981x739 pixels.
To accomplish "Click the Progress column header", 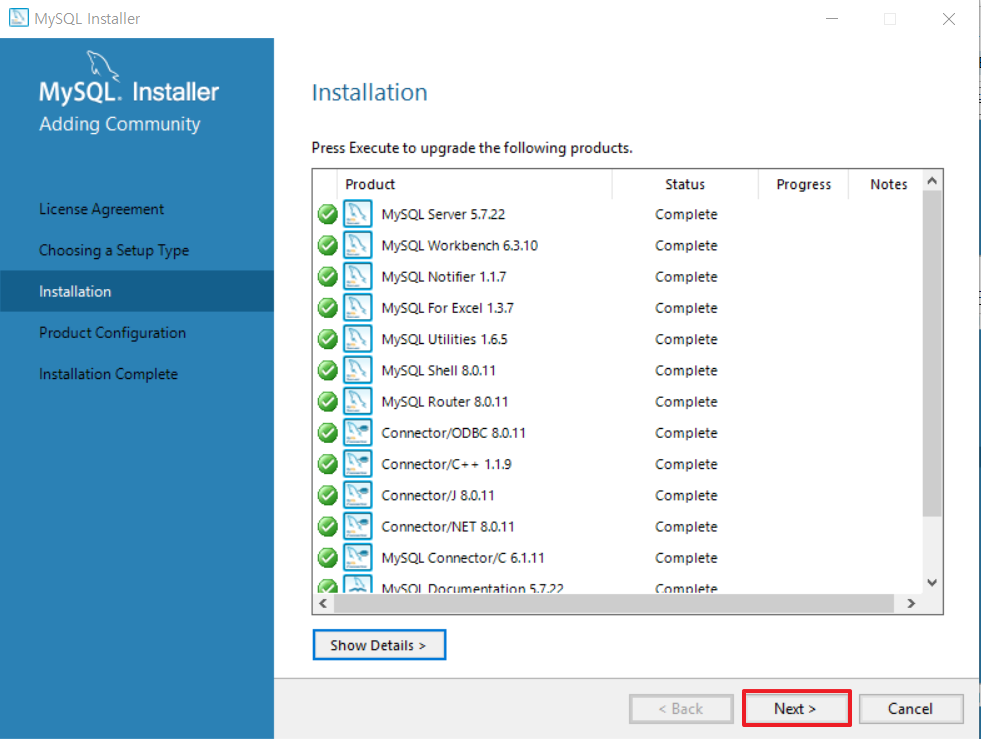I will (803, 184).
